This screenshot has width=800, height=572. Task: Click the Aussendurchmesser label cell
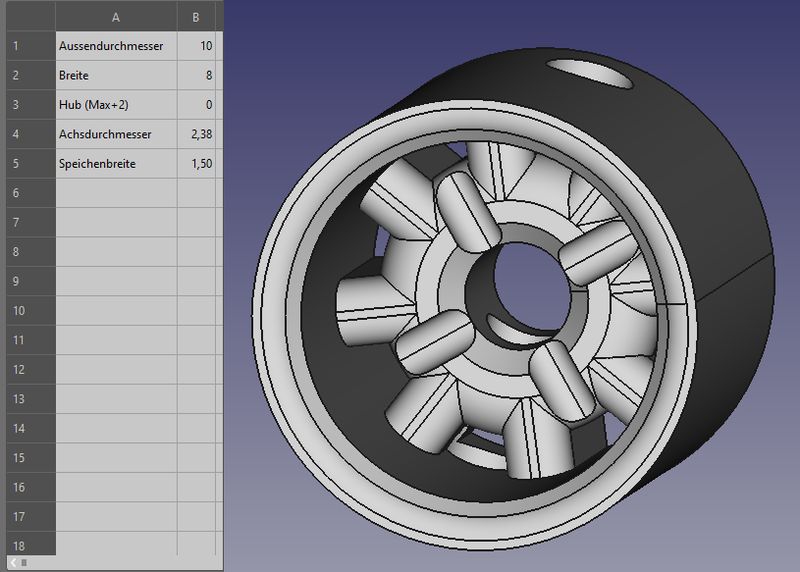[116, 46]
